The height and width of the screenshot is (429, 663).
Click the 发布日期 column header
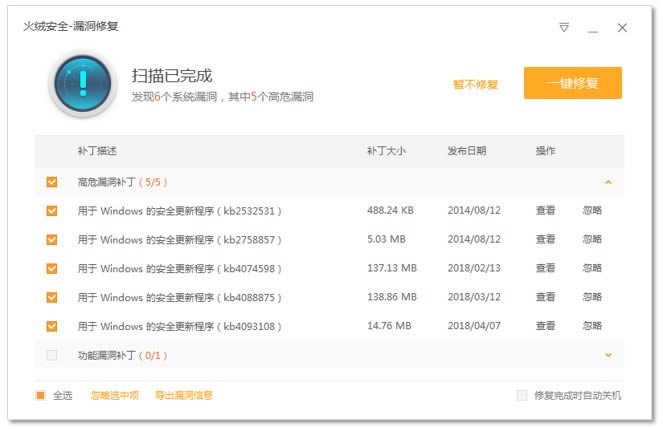[466, 151]
